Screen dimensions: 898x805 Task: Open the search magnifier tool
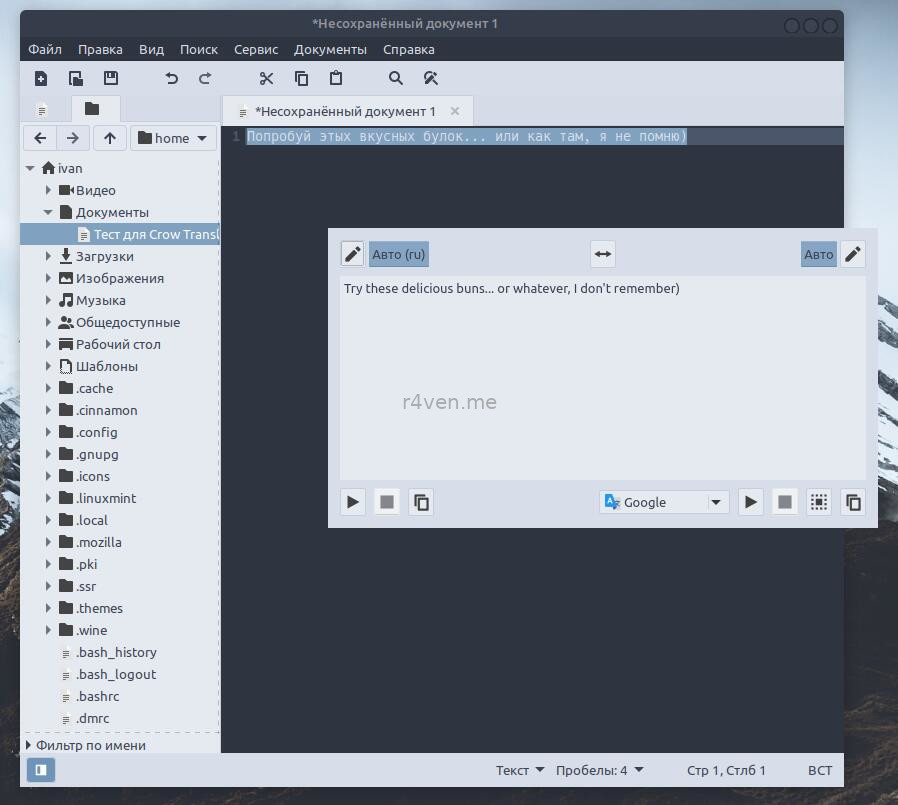click(396, 79)
